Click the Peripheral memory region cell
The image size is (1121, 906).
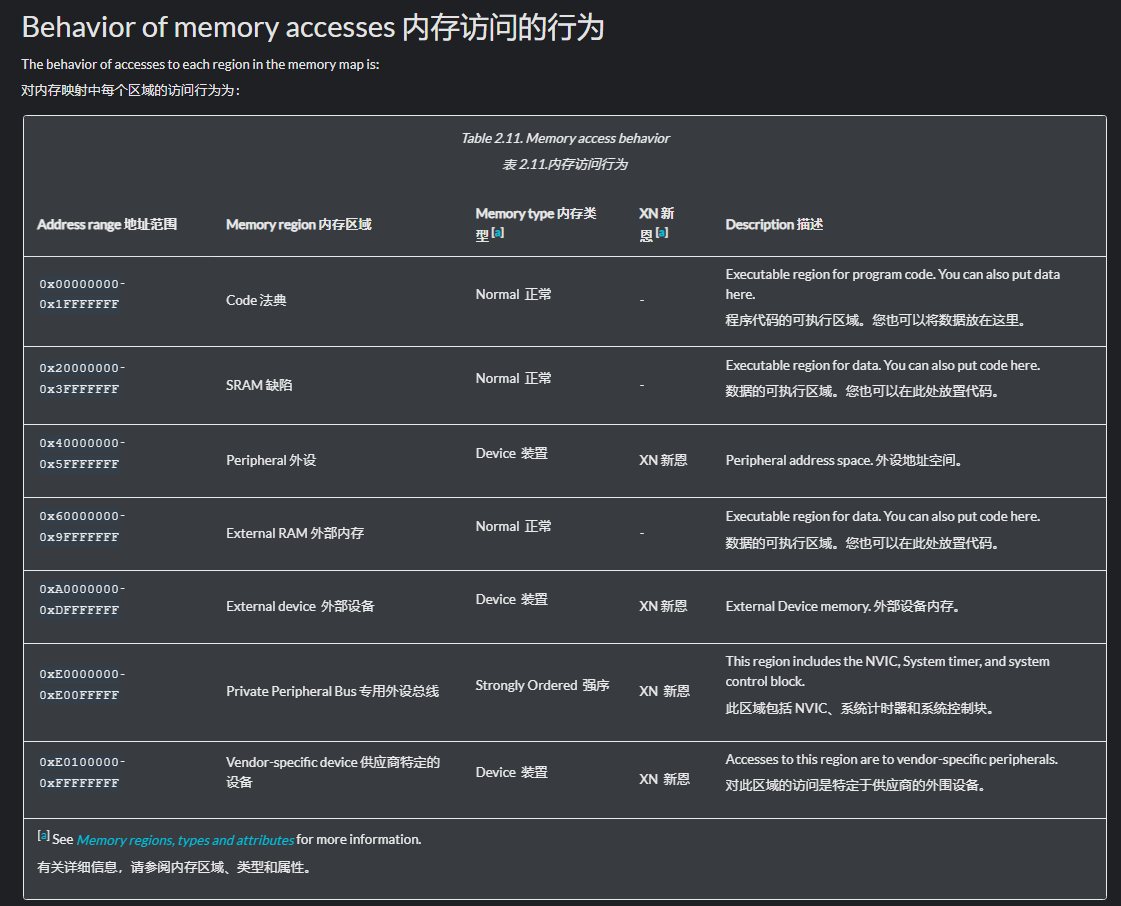271,461
